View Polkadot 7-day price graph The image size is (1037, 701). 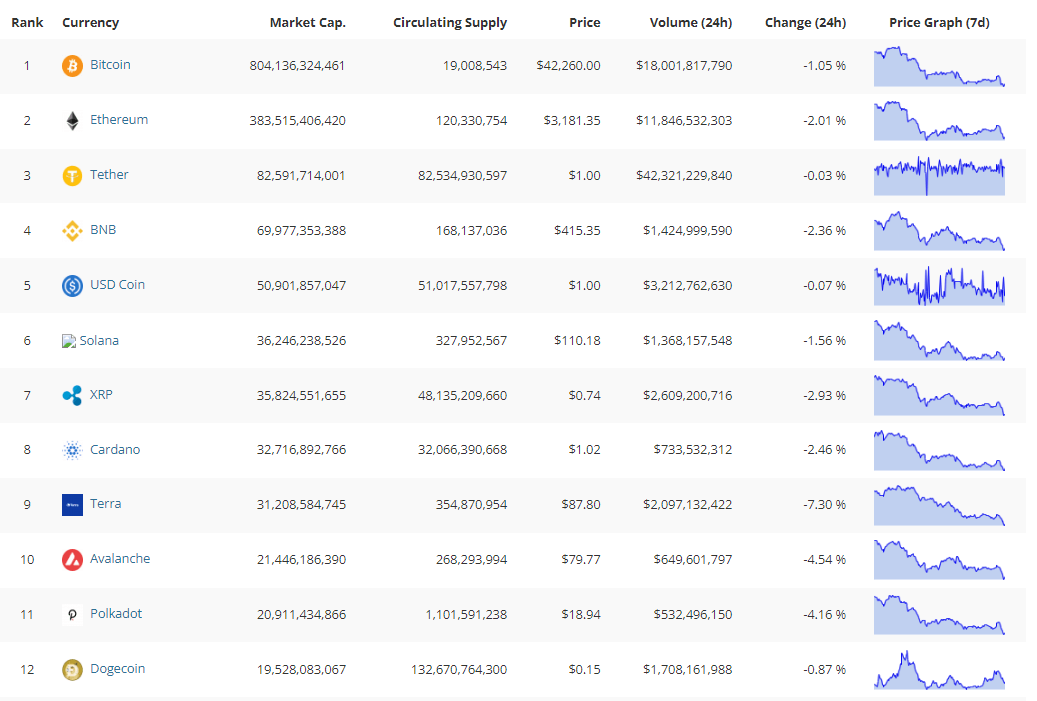[939, 615]
